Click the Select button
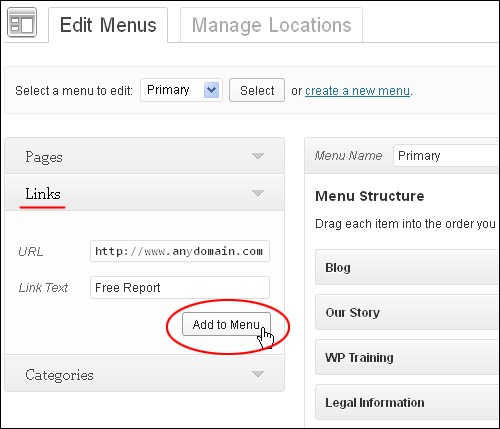The height and width of the screenshot is (429, 500). (x=257, y=90)
